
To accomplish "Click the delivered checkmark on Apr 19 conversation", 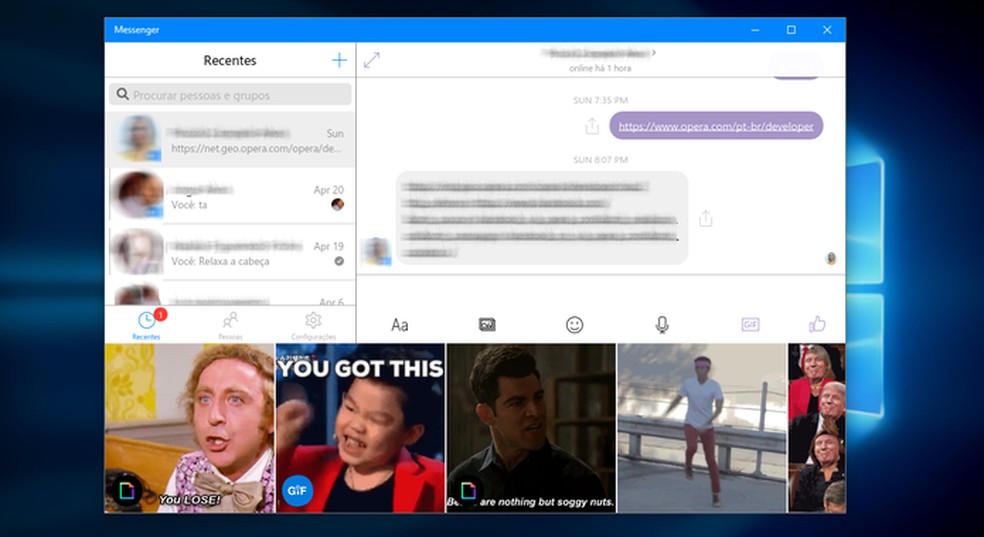I will pyautogui.click(x=339, y=261).
